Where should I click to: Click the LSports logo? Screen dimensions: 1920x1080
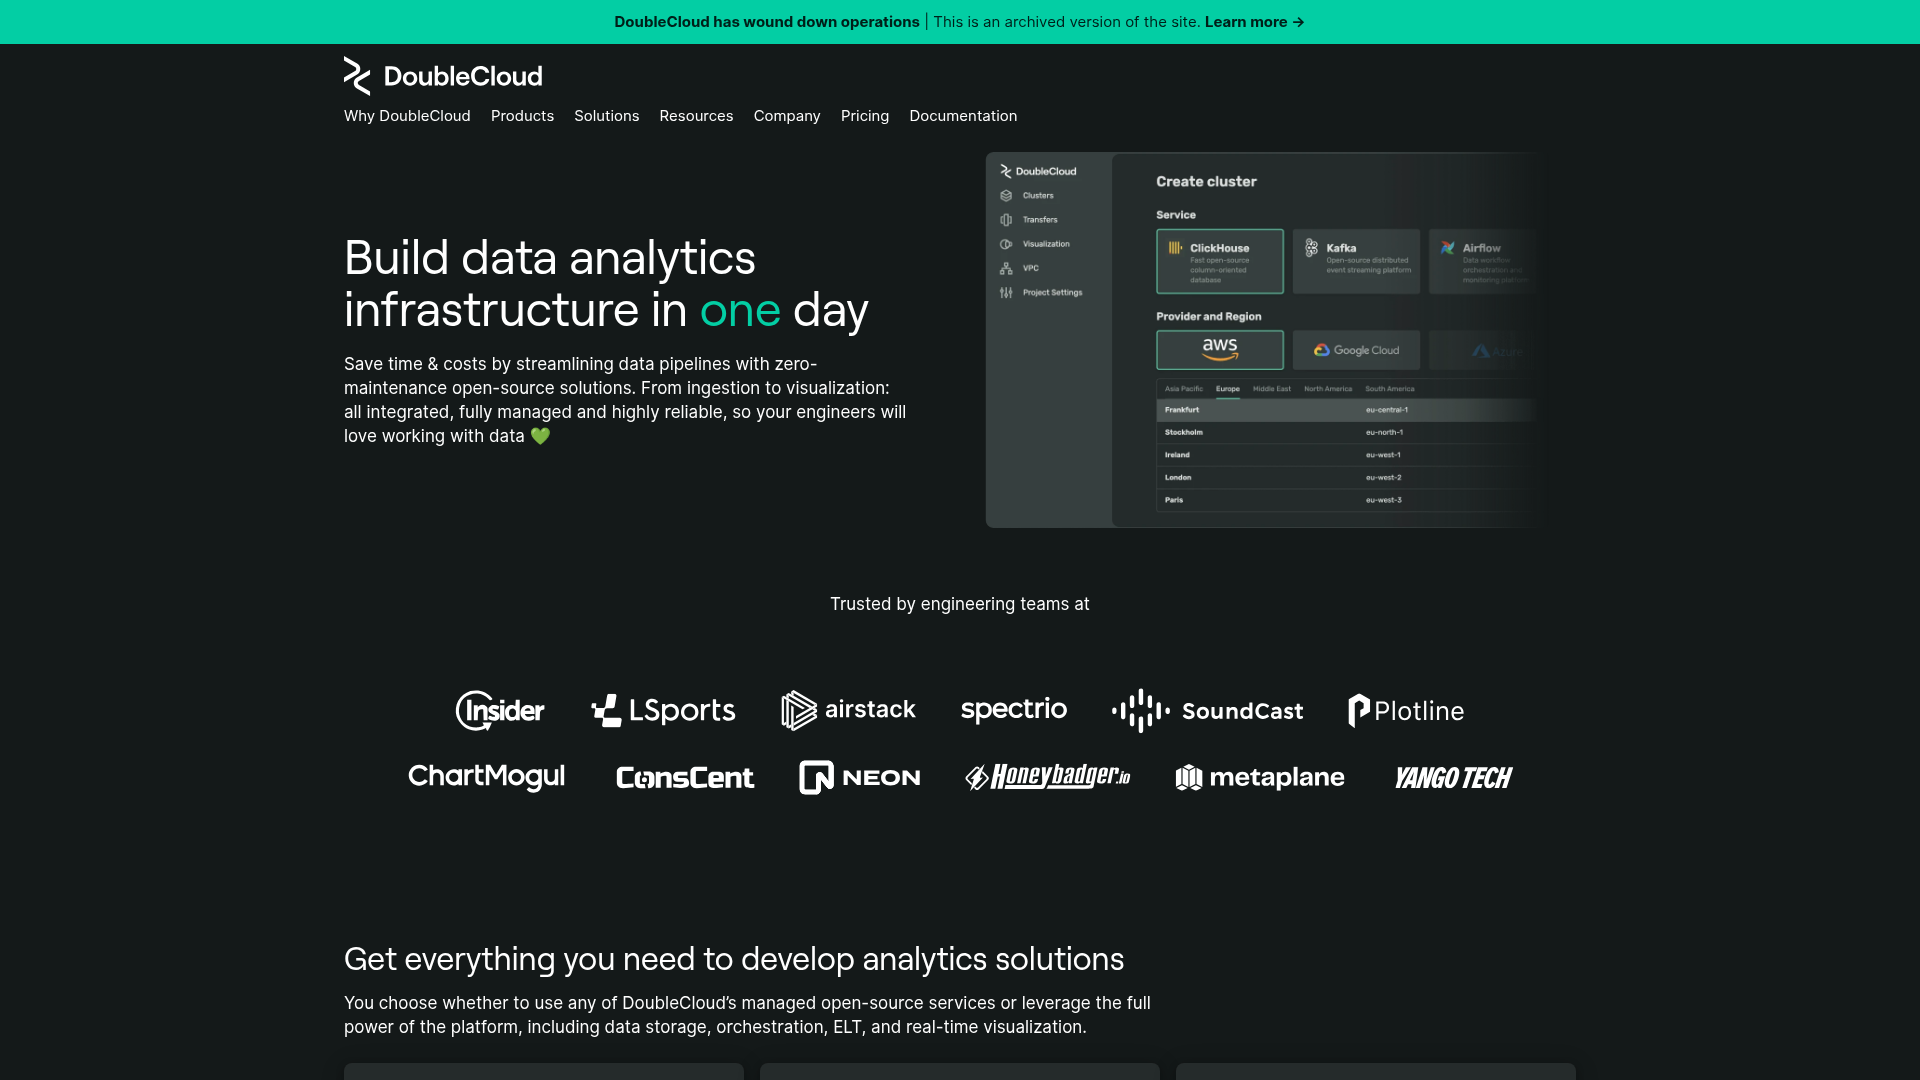[x=663, y=711]
